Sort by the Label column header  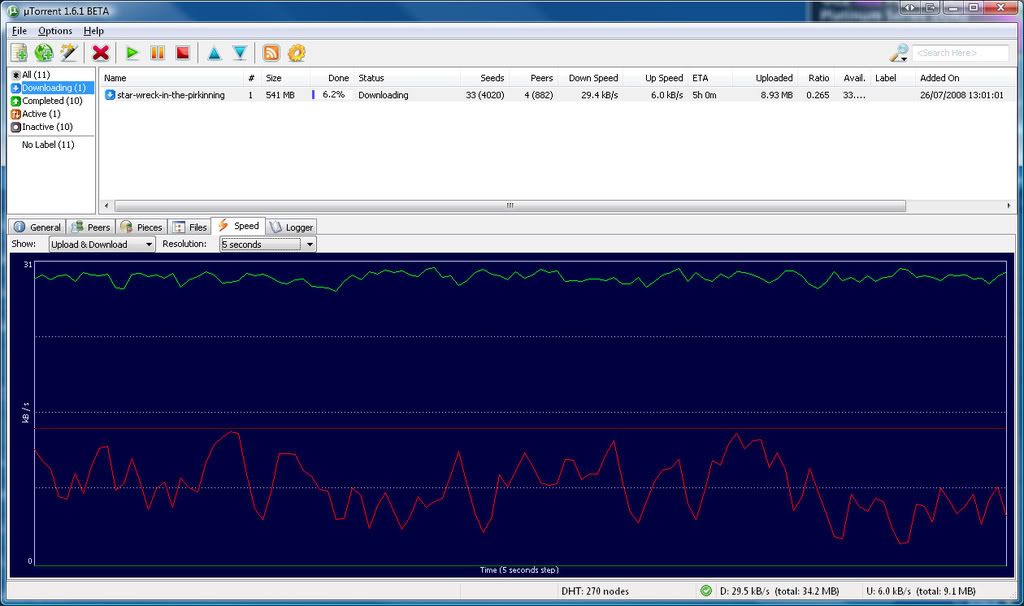point(886,78)
